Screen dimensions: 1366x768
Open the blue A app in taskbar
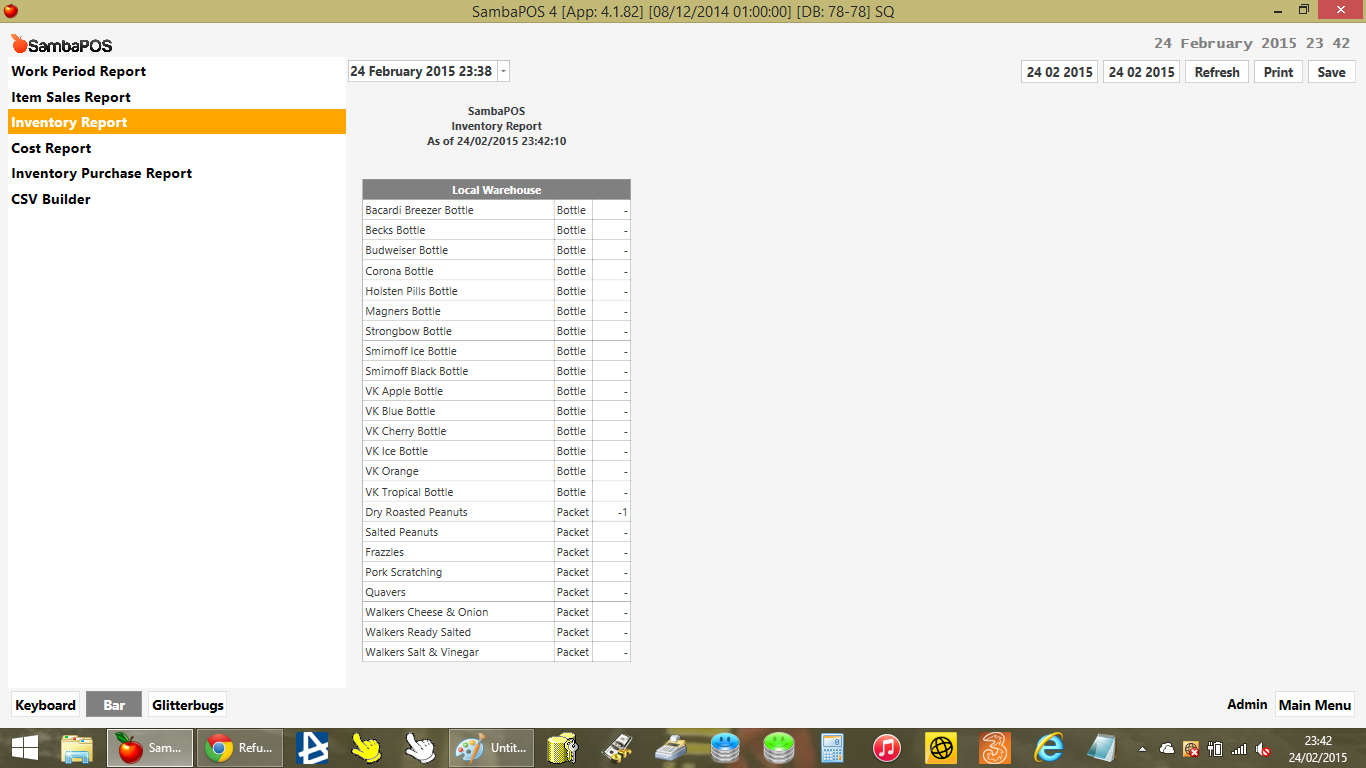click(312, 748)
